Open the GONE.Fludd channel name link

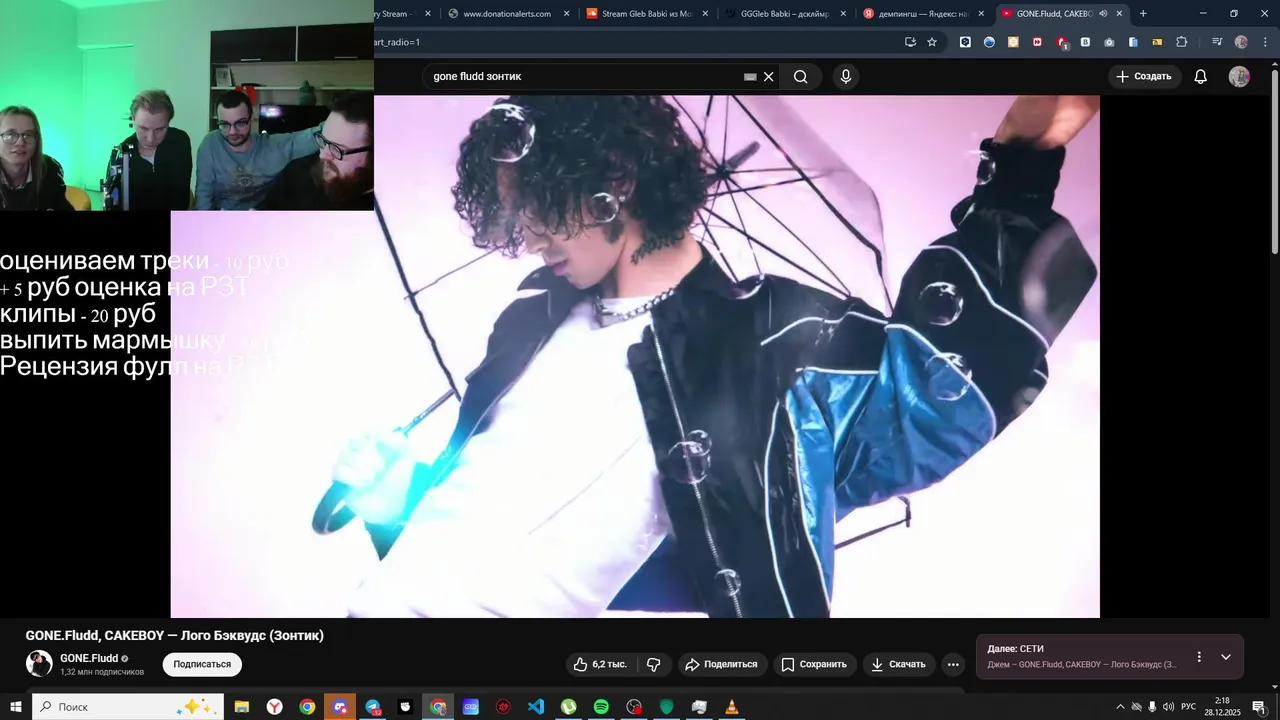click(89, 658)
